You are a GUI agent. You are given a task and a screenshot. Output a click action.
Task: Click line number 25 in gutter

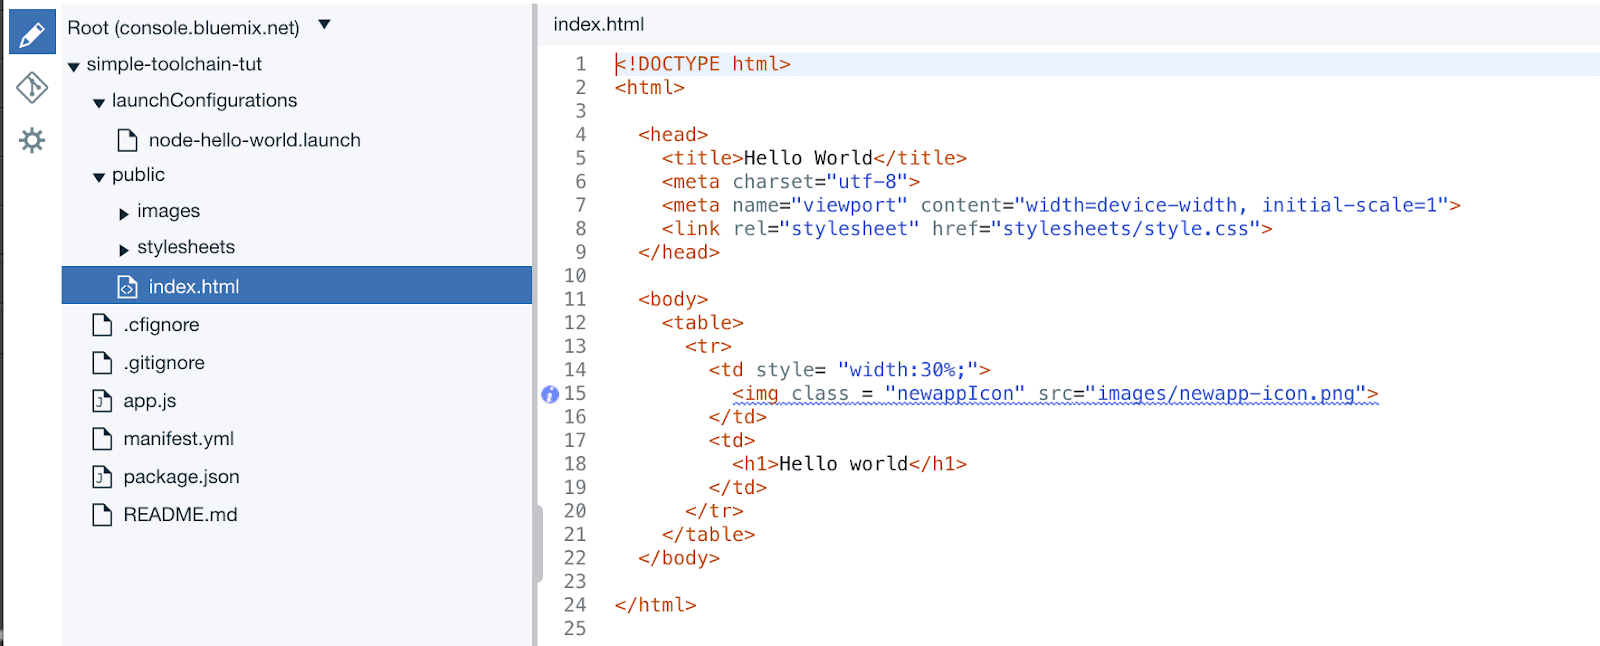[575, 629]
